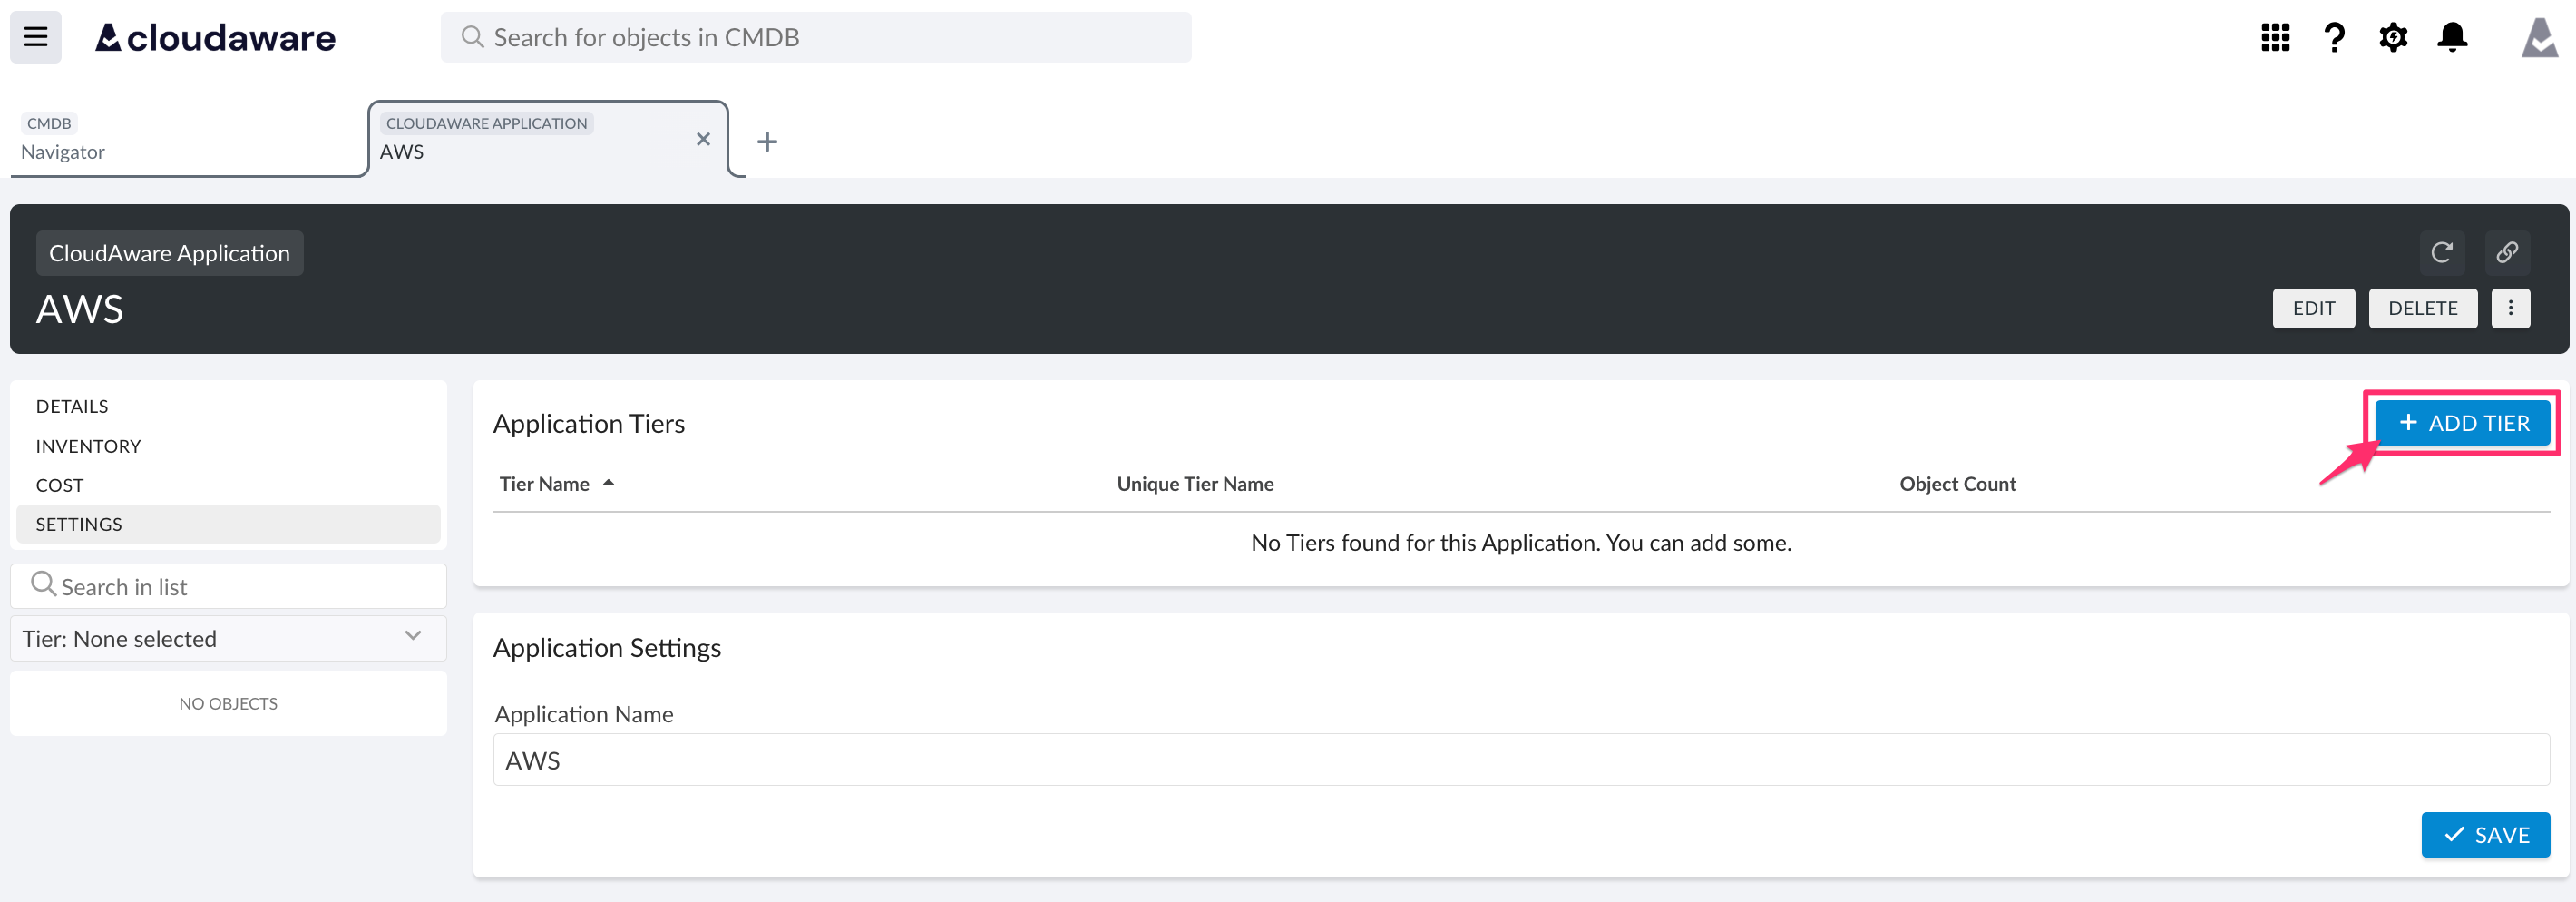The height and width of the screenshot is (902, 2576).
Task: Open the hamburger navigation menu
Action: point(35,37)
